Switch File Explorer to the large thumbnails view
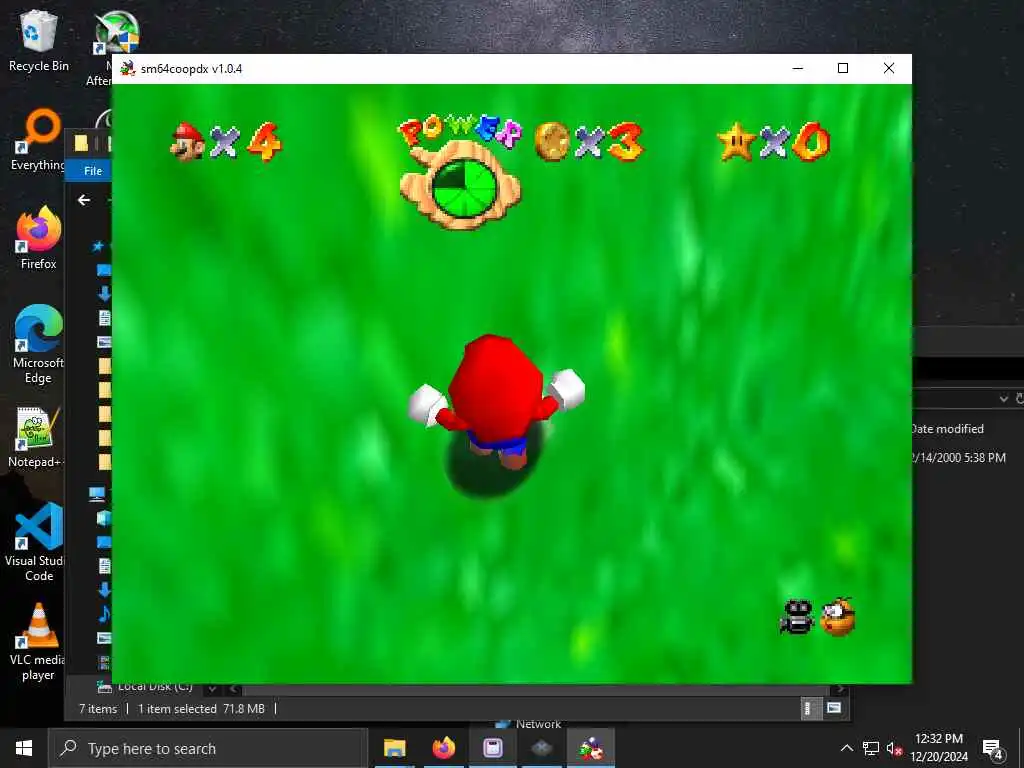1024x768 pixels. tap(834, 709)
